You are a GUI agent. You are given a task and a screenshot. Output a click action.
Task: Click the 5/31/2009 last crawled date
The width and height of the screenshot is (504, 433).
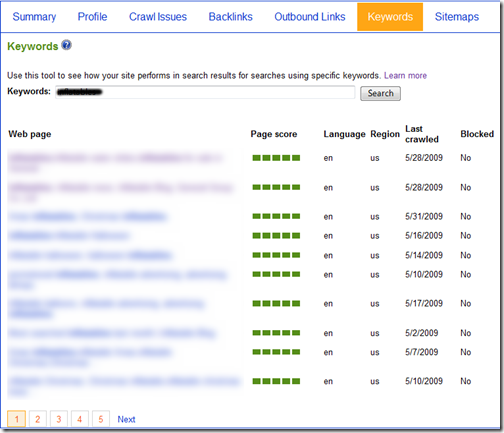tap(424, 216)
